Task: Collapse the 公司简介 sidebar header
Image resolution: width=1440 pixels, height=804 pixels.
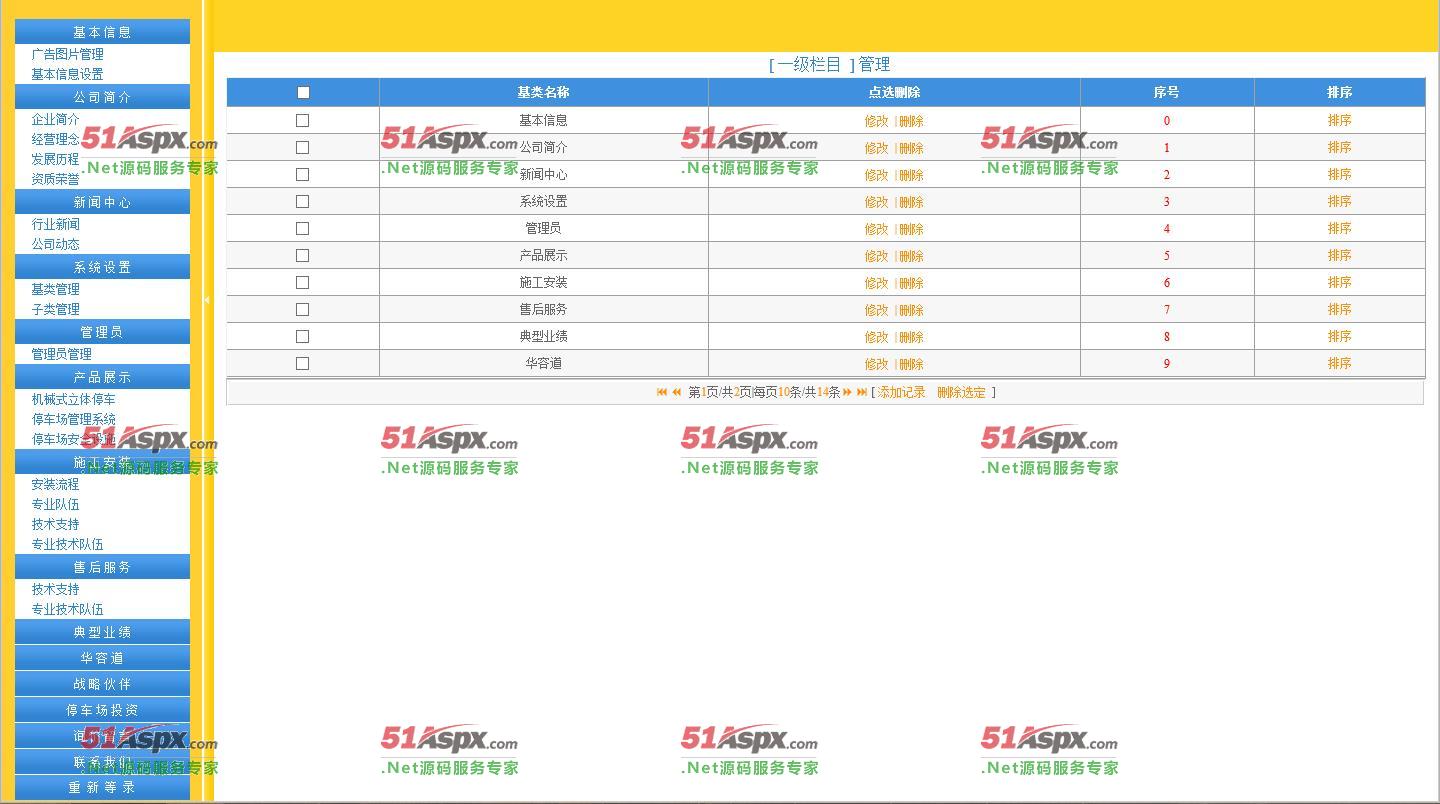Action: pyautogui.click(x=102, y=97)
